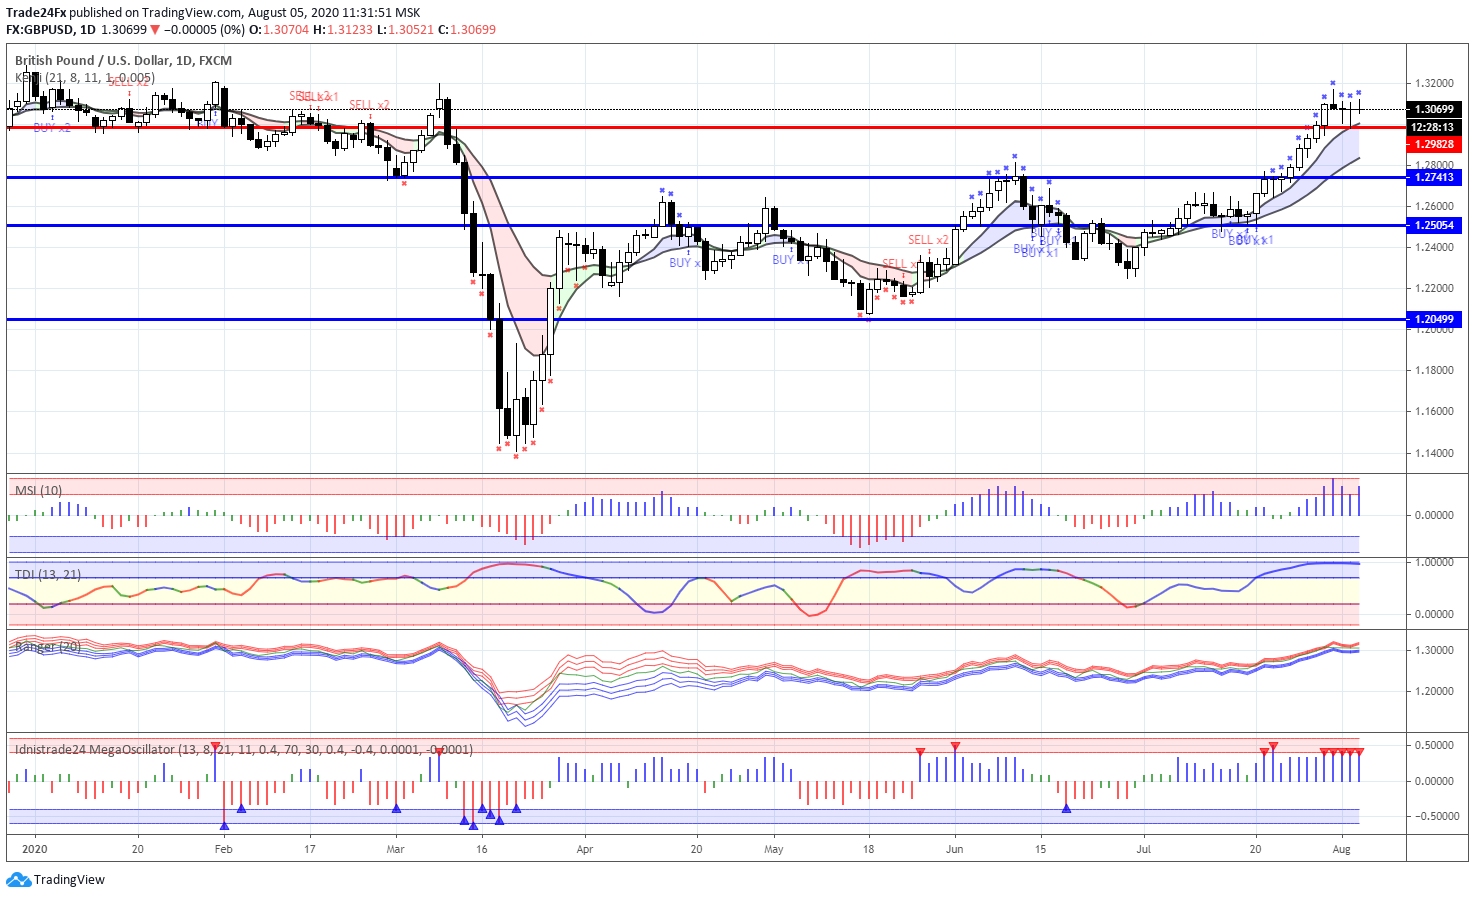
Task: Click the Jun label on time axis
Action: point(955,850)
